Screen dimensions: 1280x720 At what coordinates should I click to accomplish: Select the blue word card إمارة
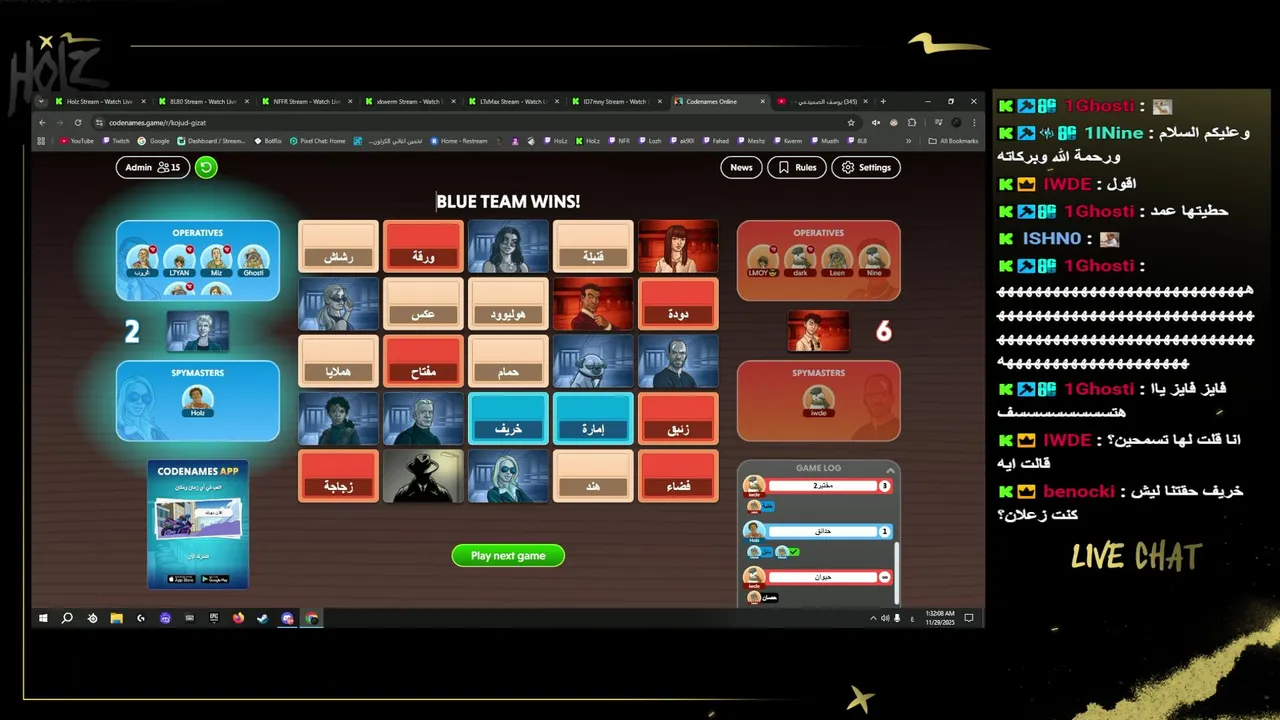[x=593, y=418]
